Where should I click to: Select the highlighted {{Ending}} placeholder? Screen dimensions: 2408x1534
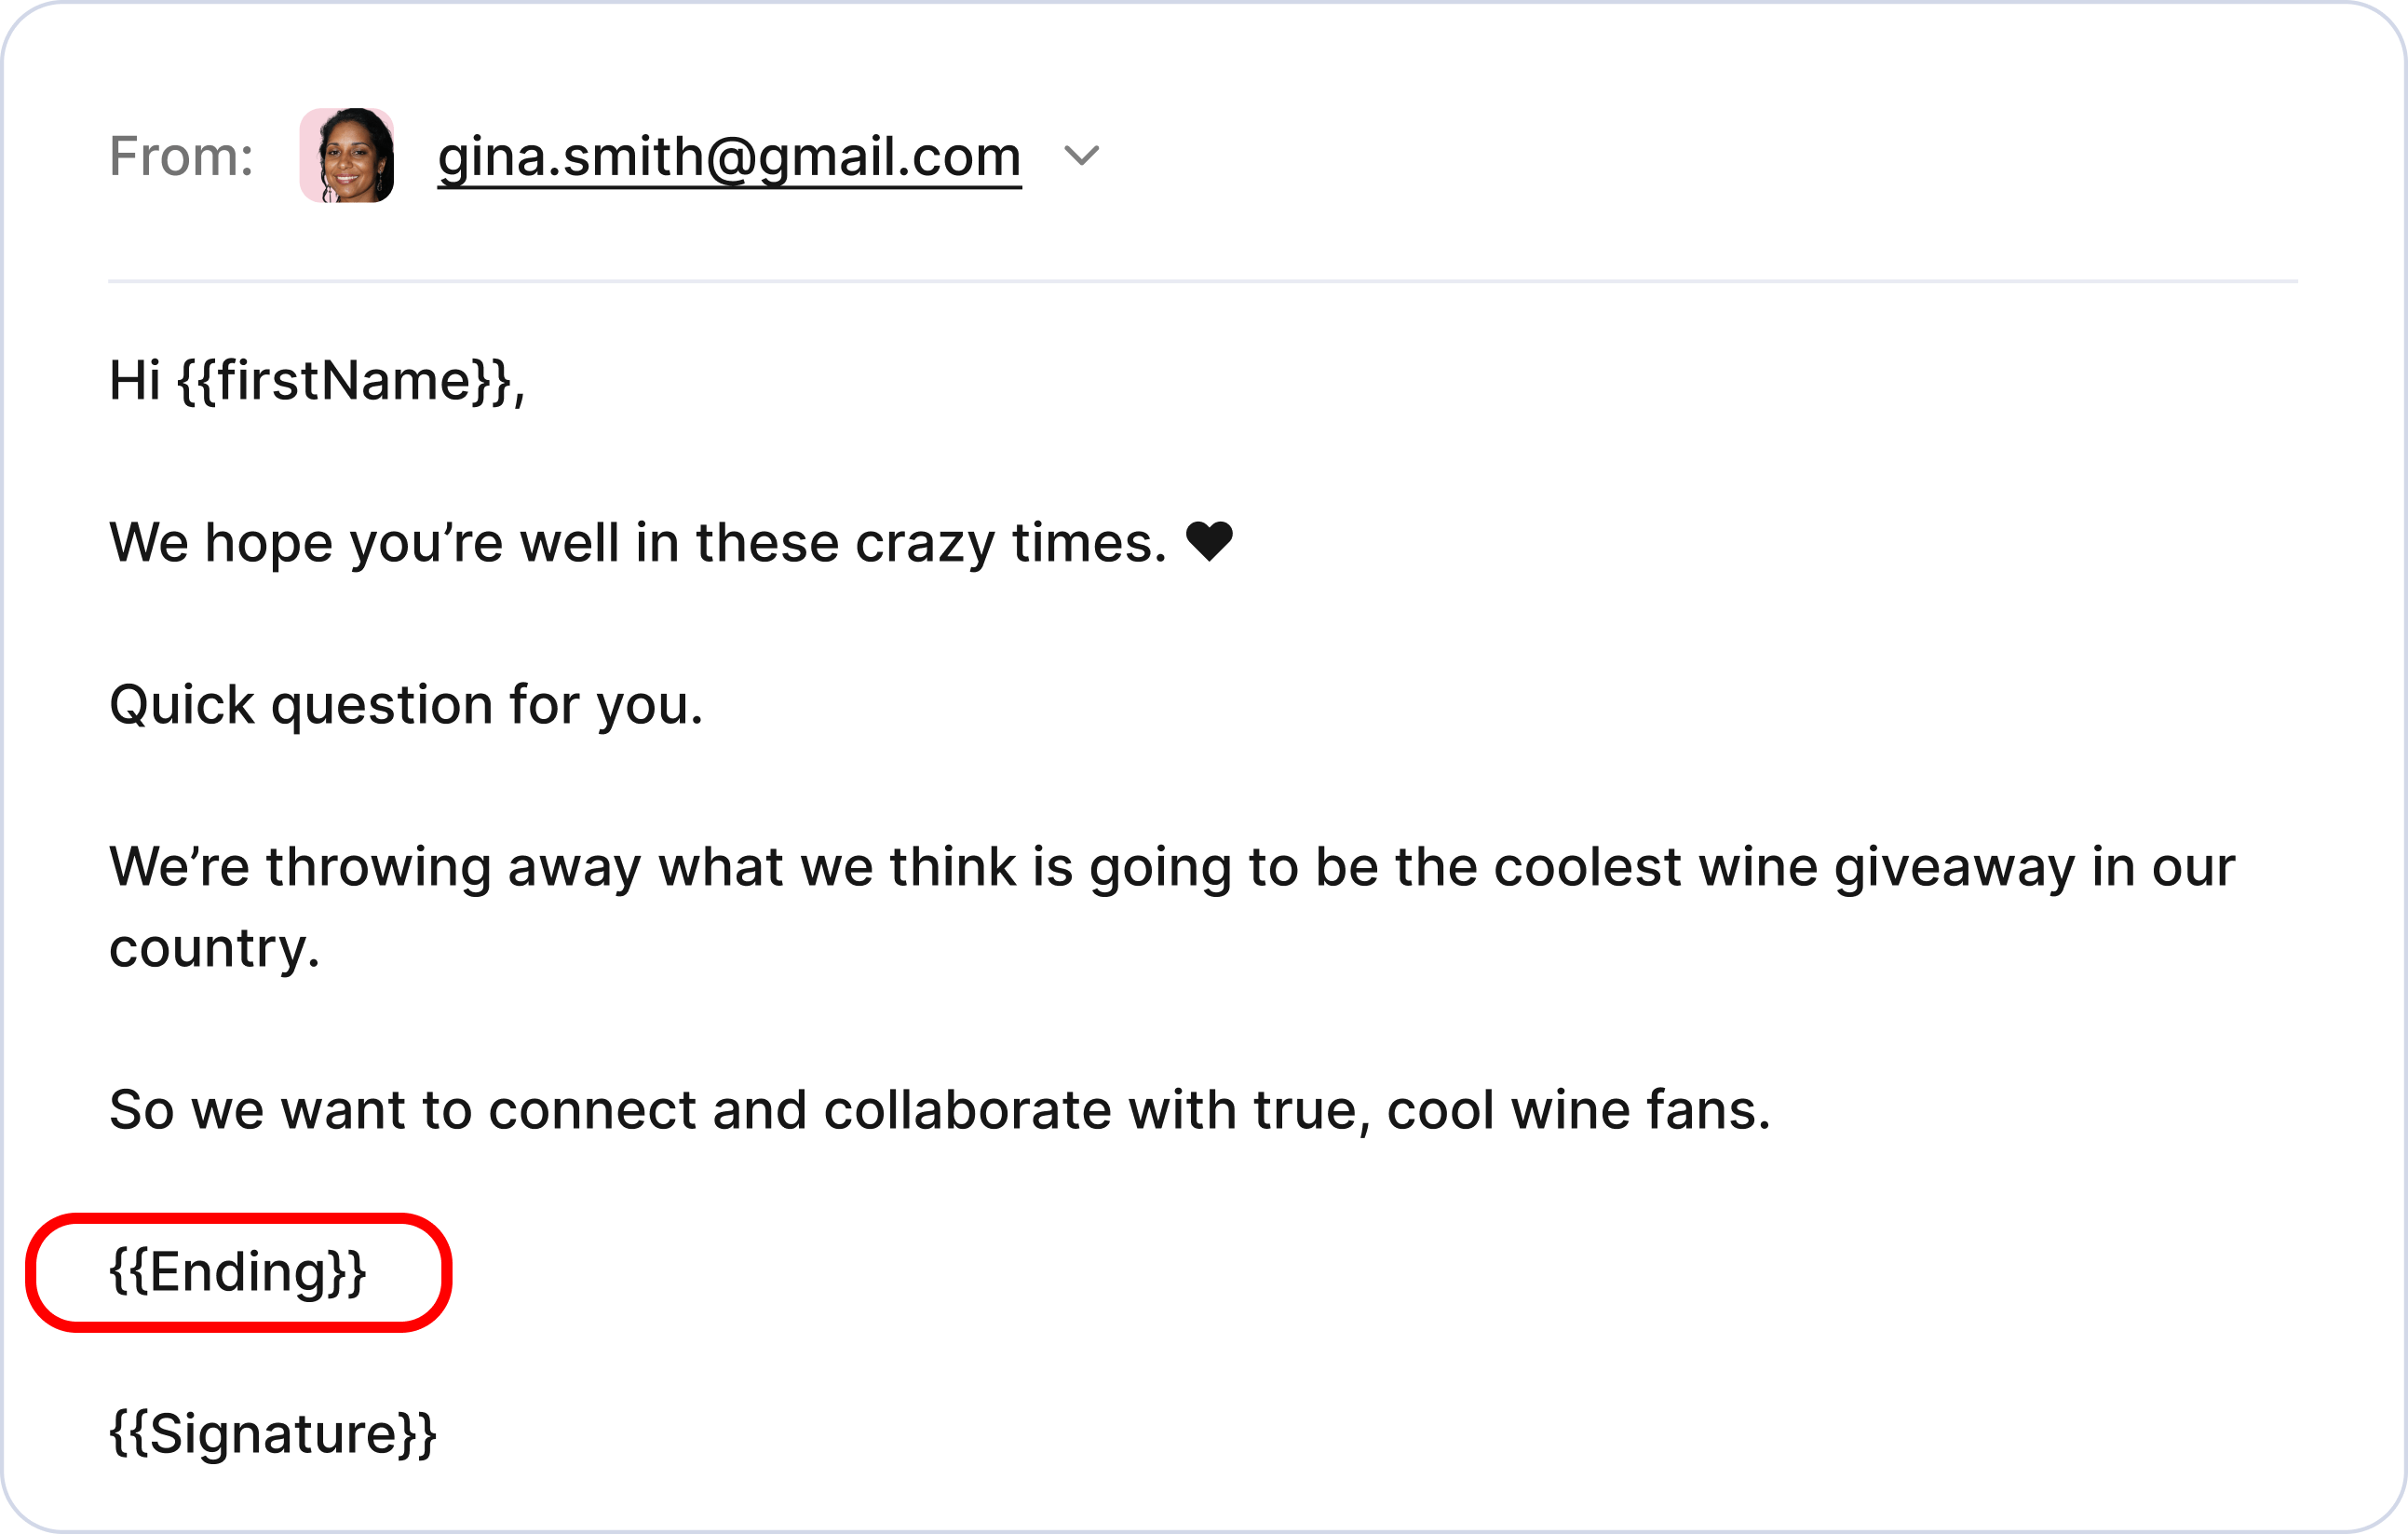[238, 1272]
